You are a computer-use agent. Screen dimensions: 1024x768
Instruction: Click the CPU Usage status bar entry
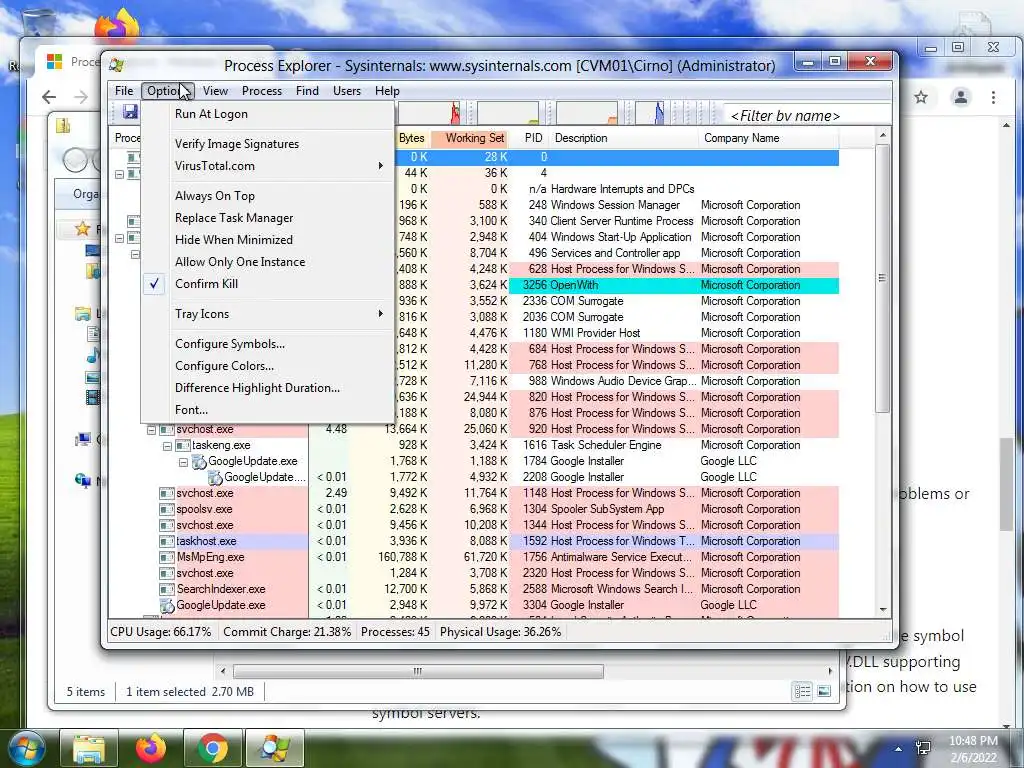click(161, 632)
